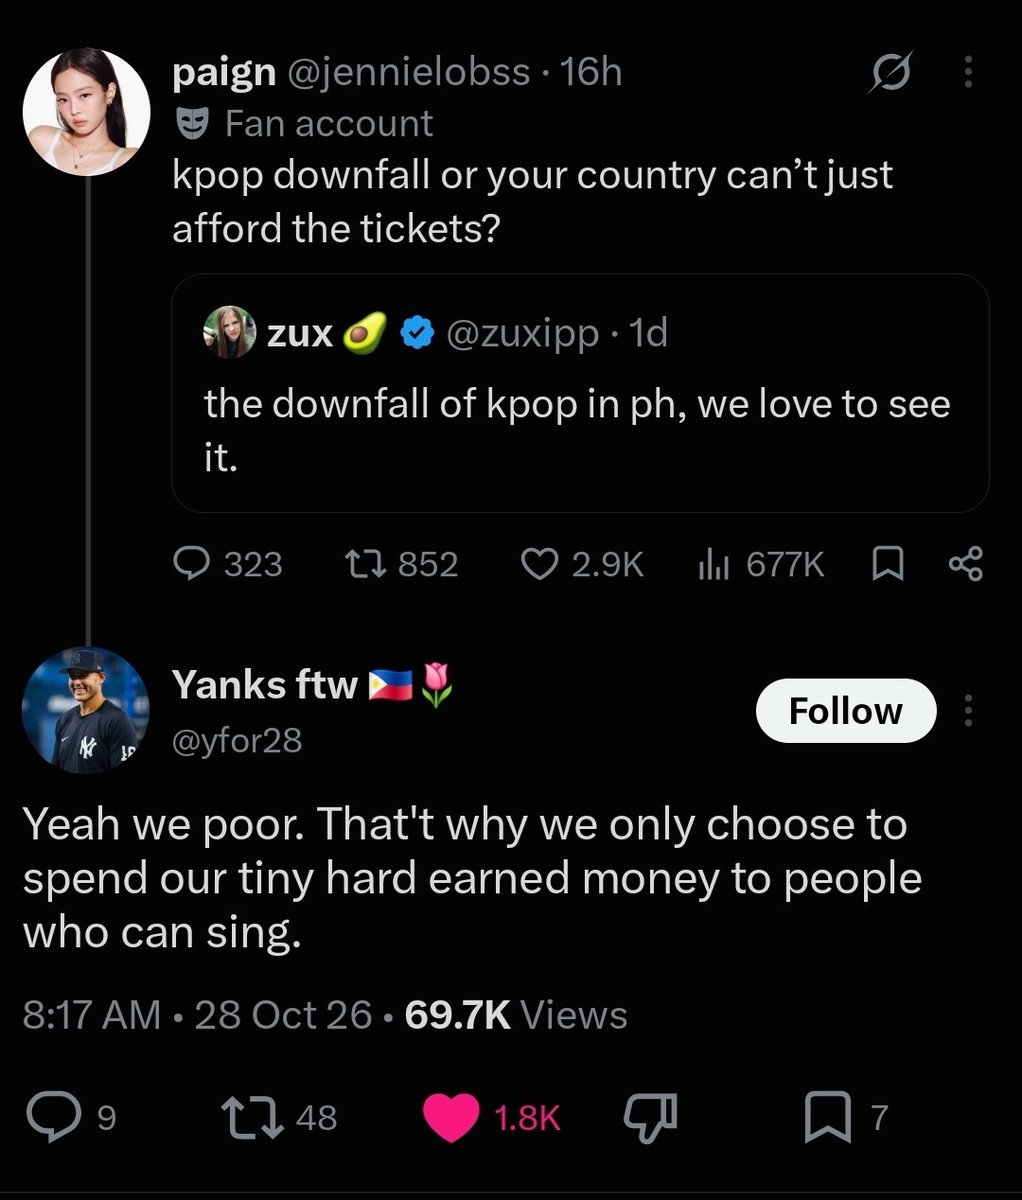This screenshot has width=1022, height=1200.
Task: Bookmark paign's post
Action: tap(888, 566)
